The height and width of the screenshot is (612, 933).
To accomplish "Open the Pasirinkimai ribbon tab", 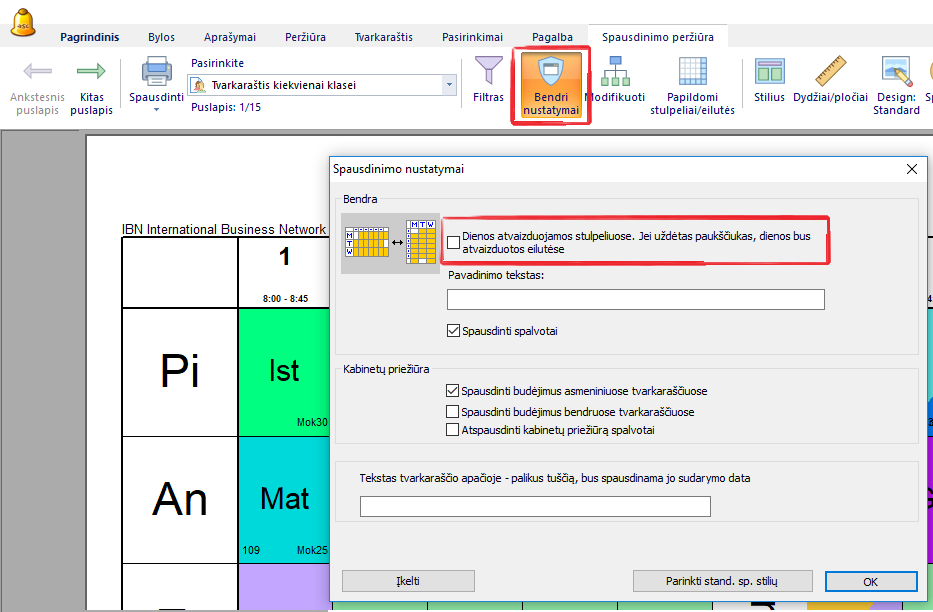I will click(473, 37).
